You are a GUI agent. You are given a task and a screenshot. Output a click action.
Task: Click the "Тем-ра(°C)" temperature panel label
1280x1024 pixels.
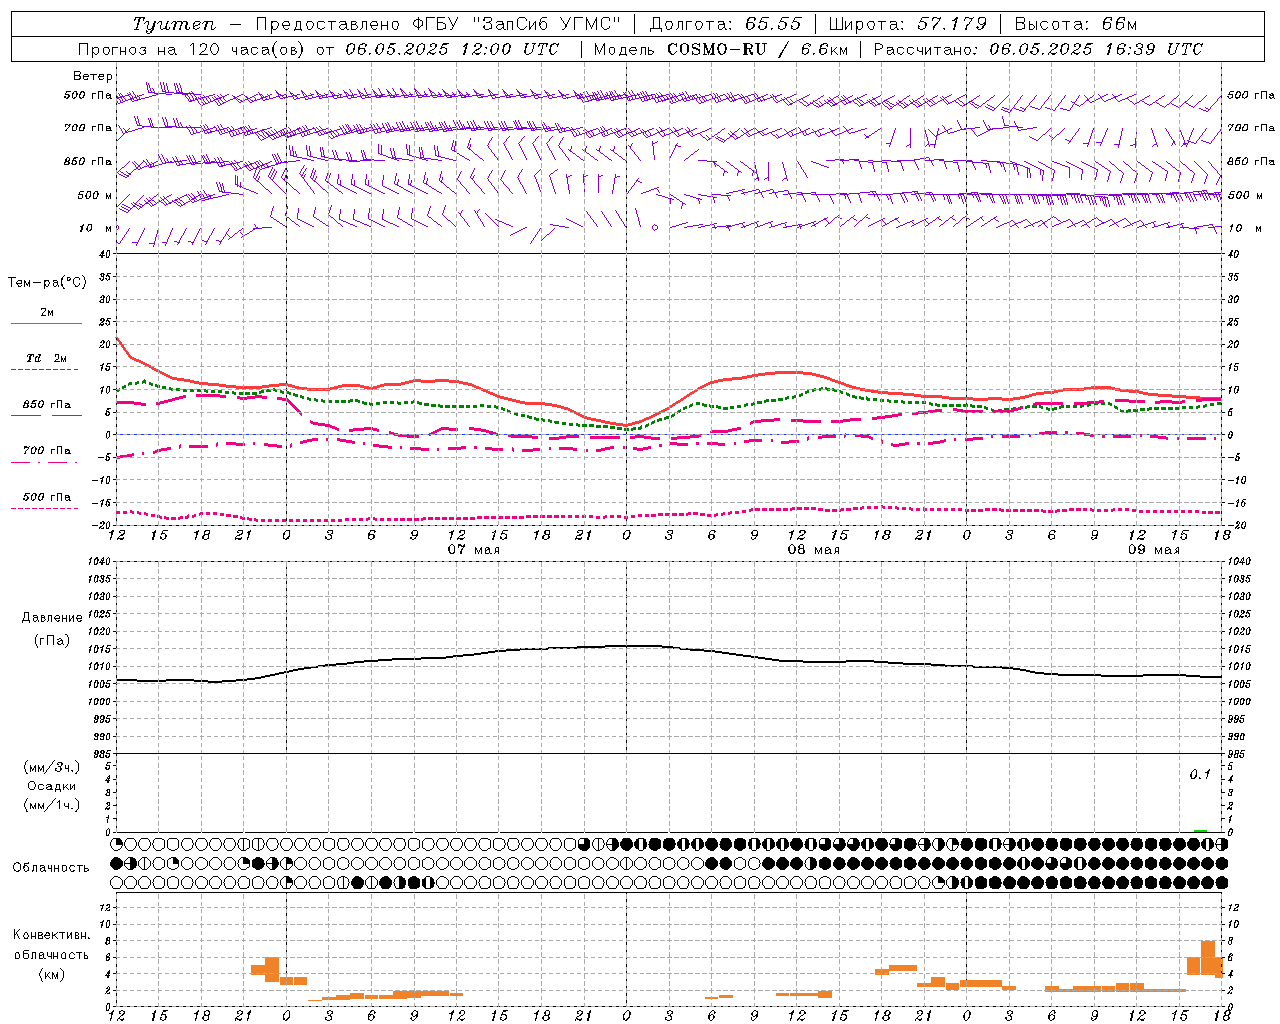point(47,283)
